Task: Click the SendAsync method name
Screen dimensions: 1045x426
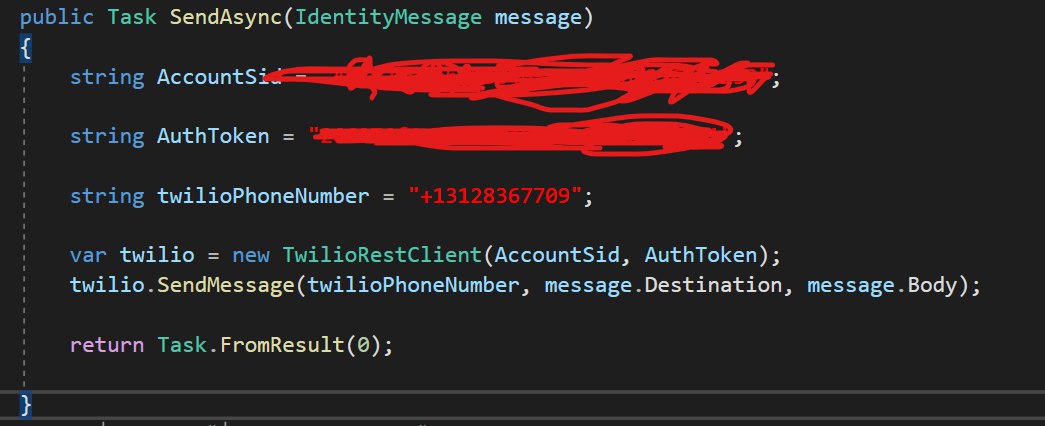Action: pos(227,17)
